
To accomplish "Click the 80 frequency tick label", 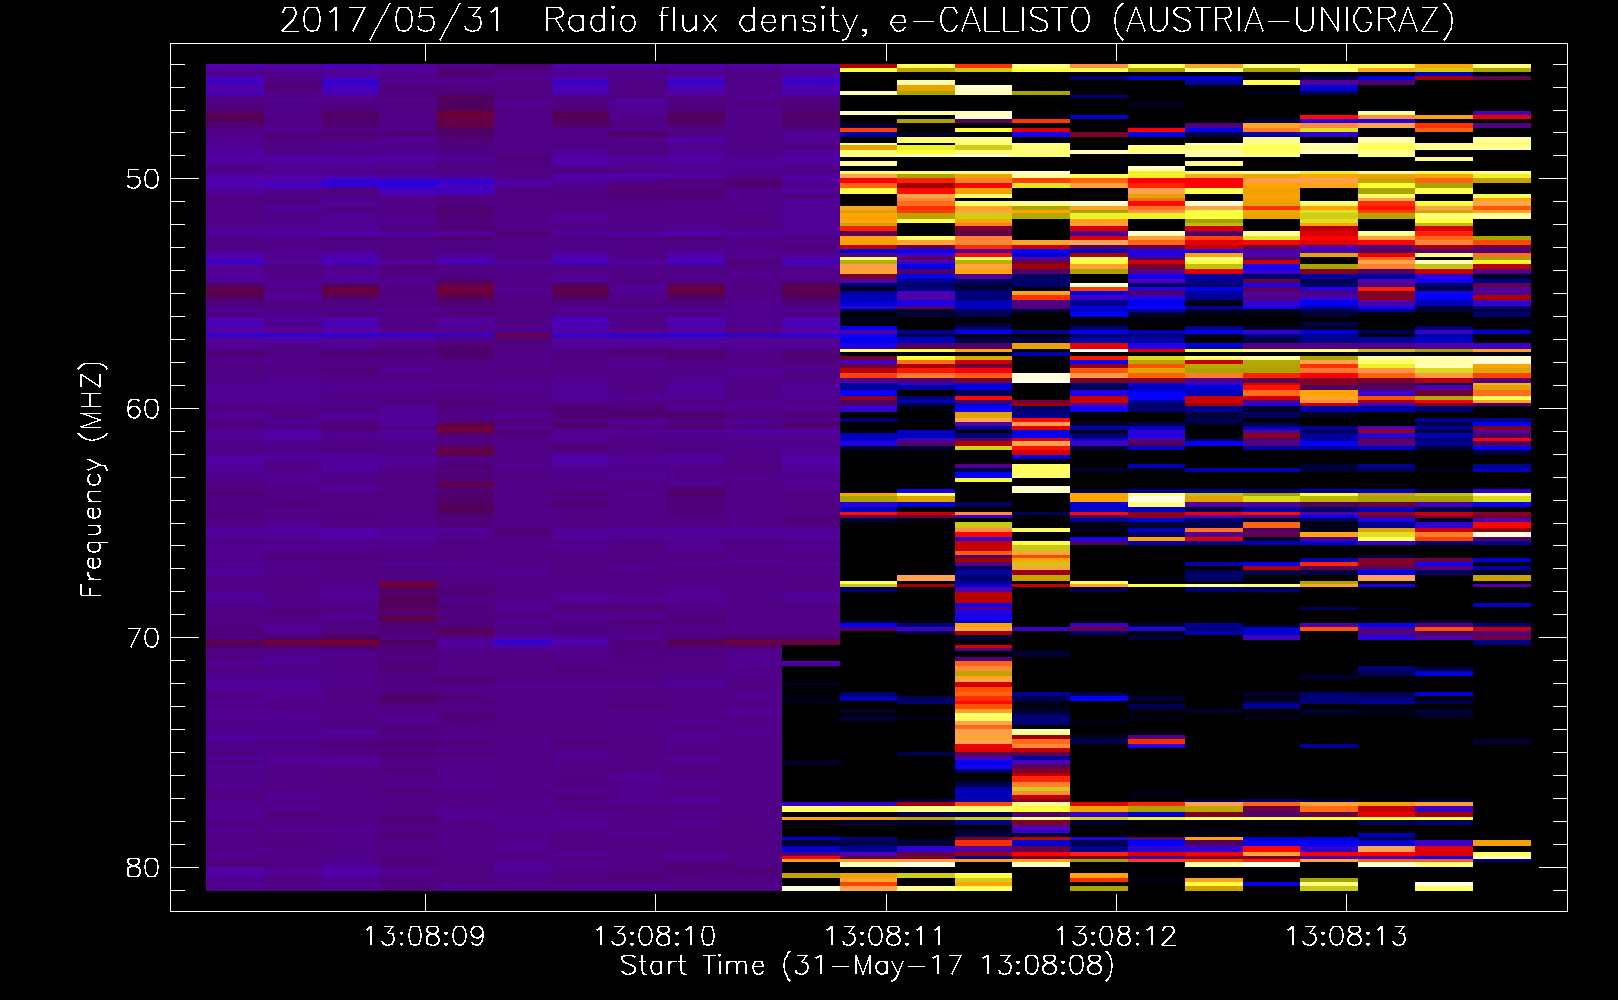I will point(143,867).
